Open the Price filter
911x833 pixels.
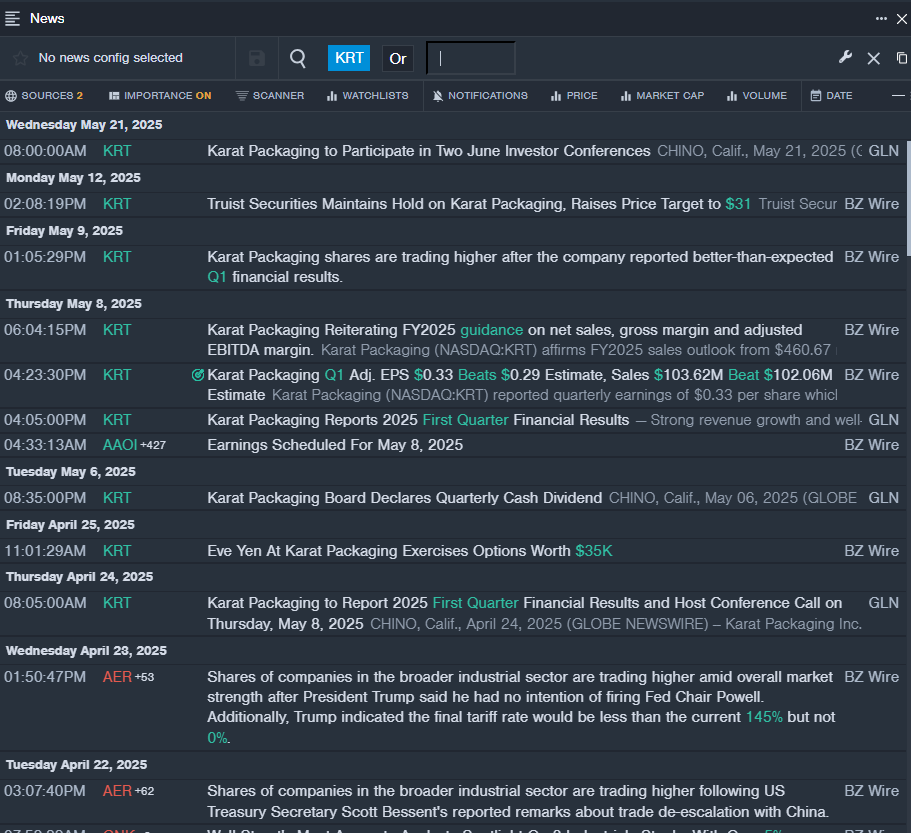pos(574,96)
